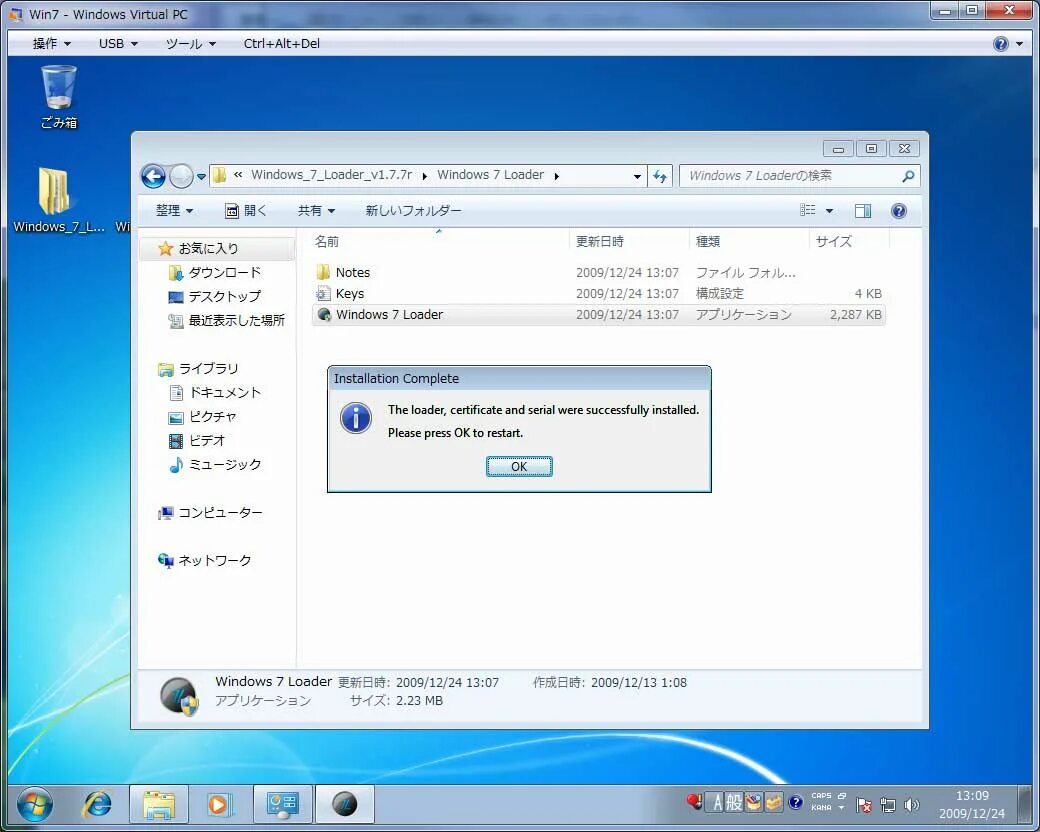This screenshot has width=1040, height=832.
Task: Click the IME help question mark icon
Action: click(x=795, y=803)
